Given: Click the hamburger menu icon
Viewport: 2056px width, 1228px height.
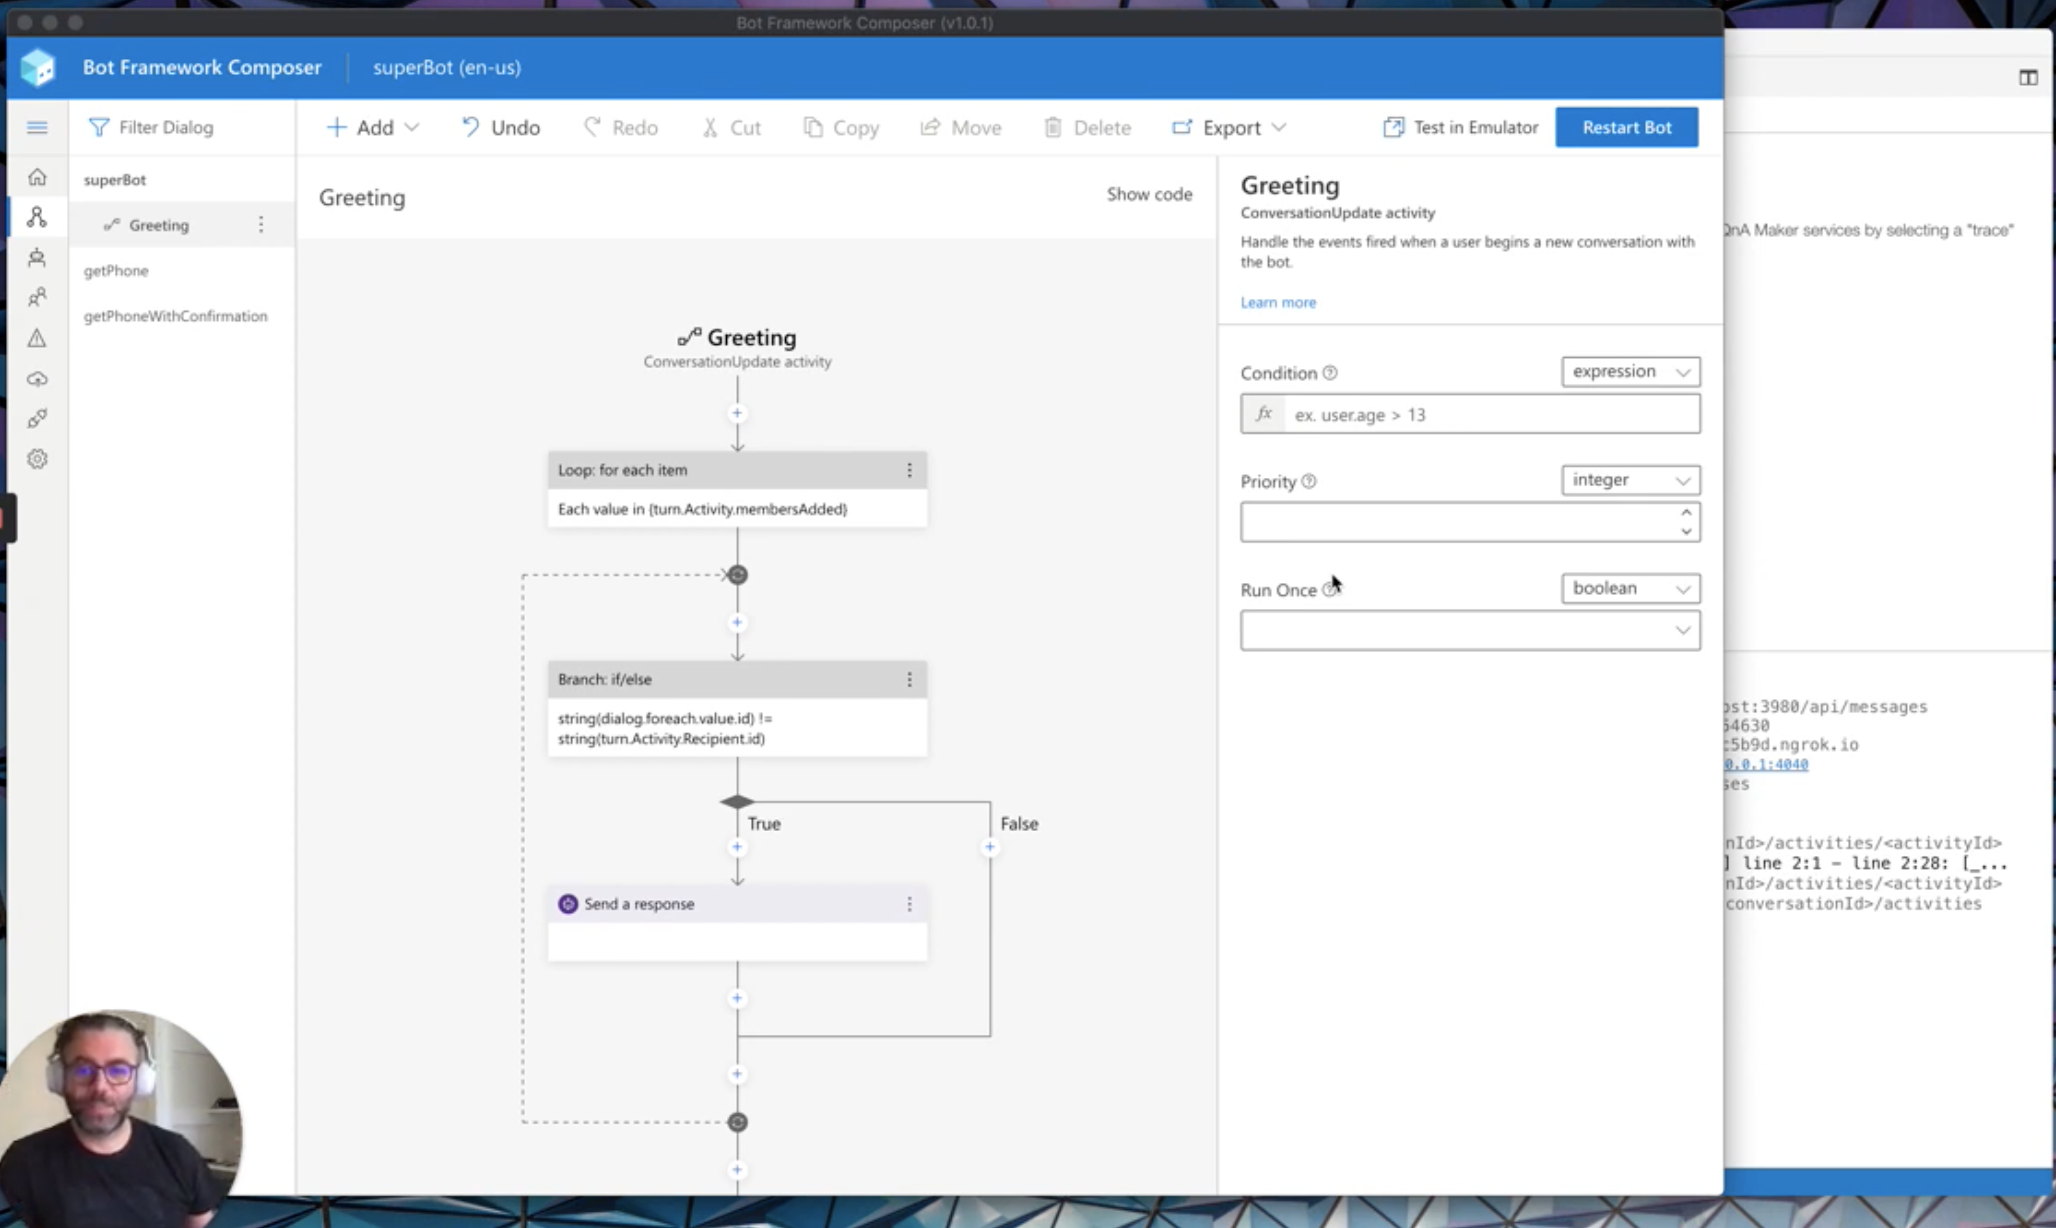Looking at the screenshot, I should (37, 127).
